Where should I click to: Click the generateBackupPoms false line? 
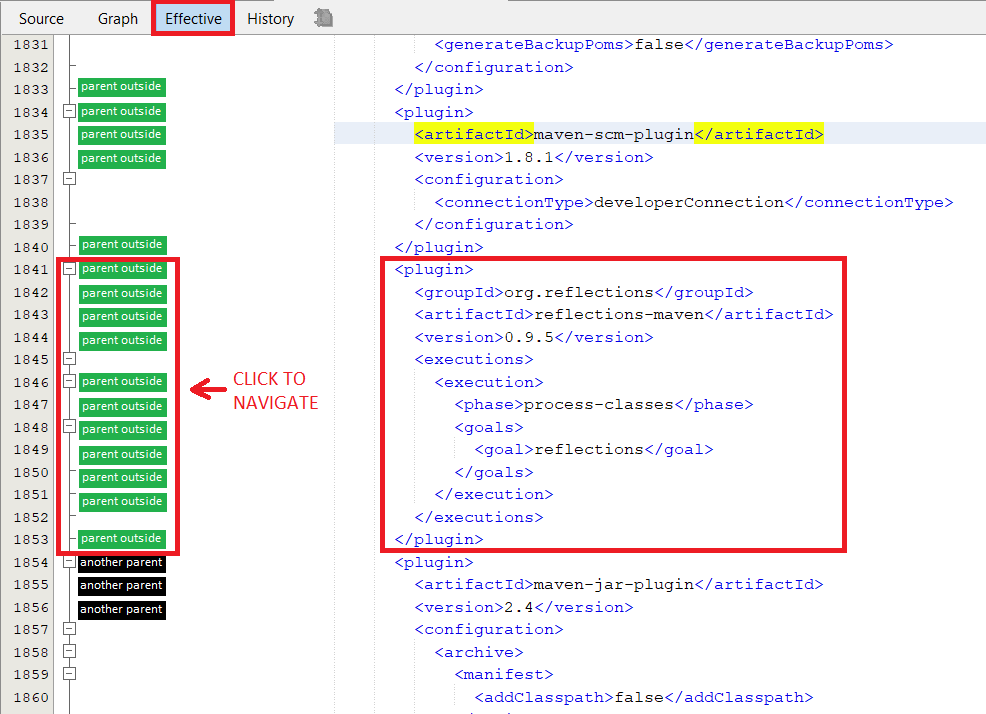coord(664,45)
